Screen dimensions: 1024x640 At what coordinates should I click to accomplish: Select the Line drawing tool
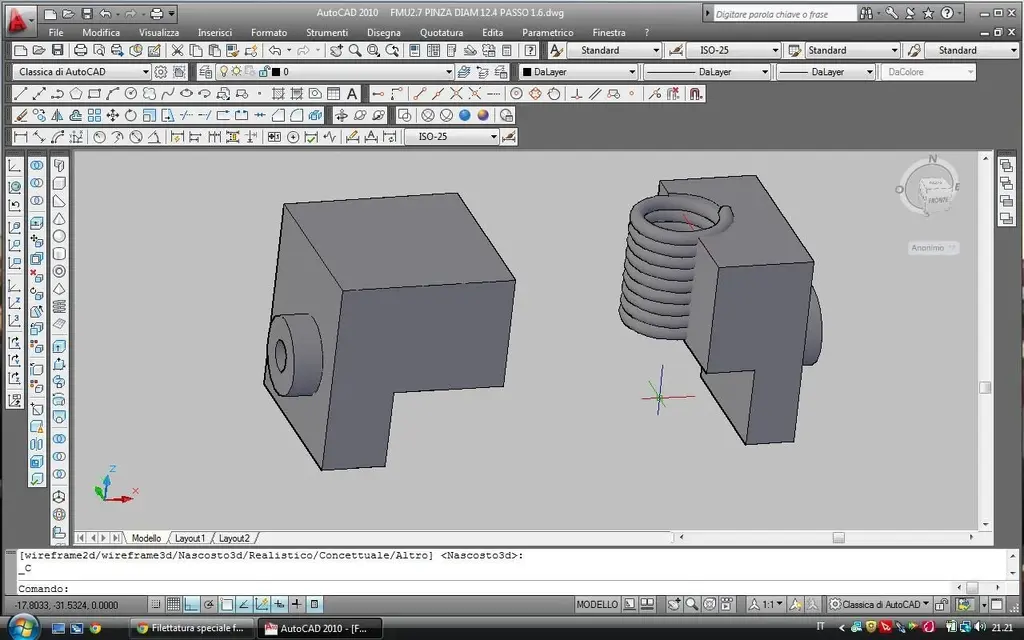point(21,93)
